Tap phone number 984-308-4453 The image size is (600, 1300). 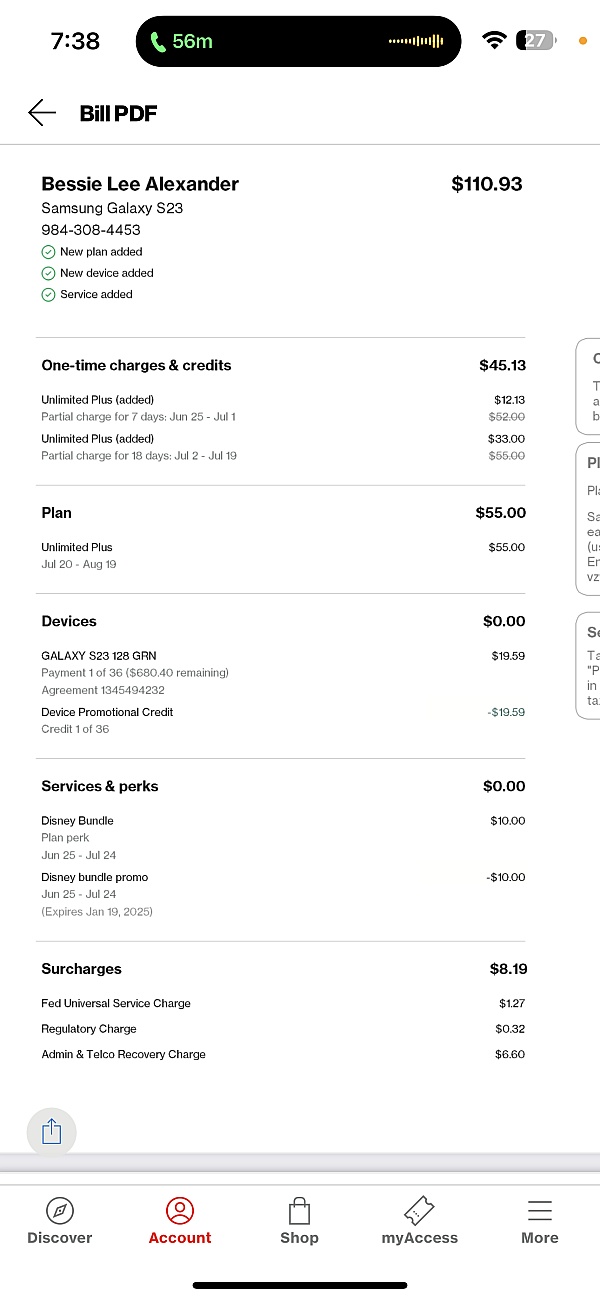click(x=91, y=230)
